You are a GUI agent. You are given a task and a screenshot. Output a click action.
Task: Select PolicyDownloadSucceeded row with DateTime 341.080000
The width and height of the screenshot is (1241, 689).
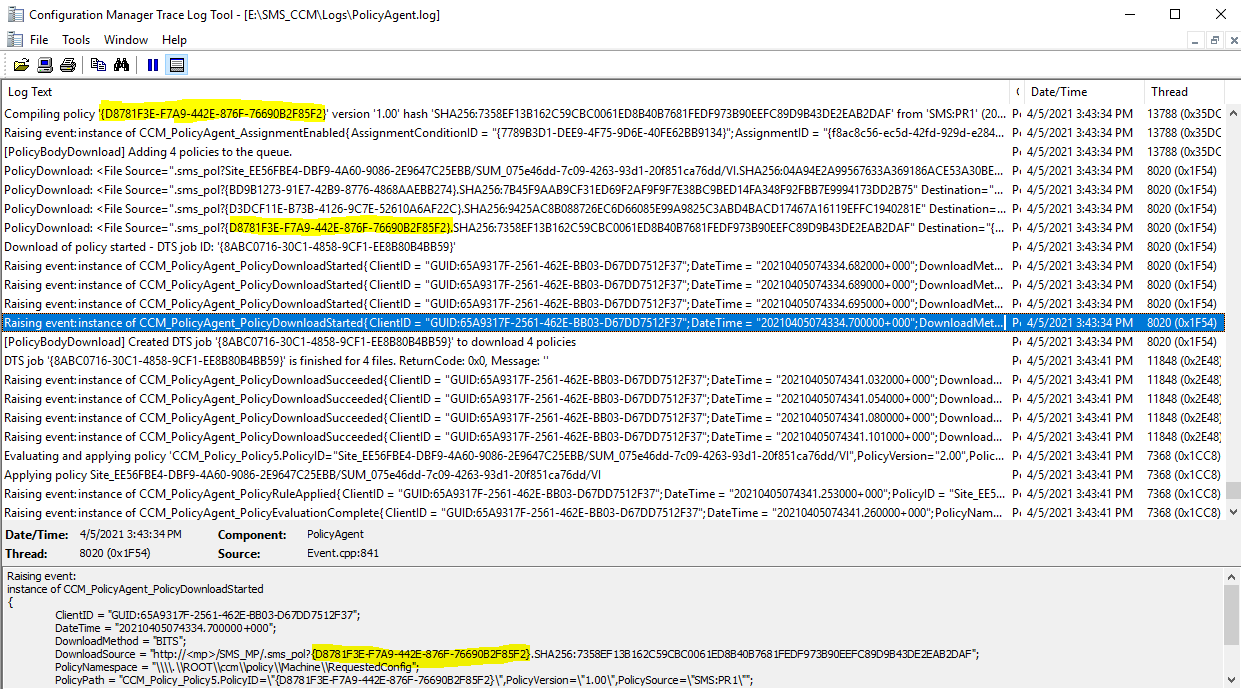point(612,418)
